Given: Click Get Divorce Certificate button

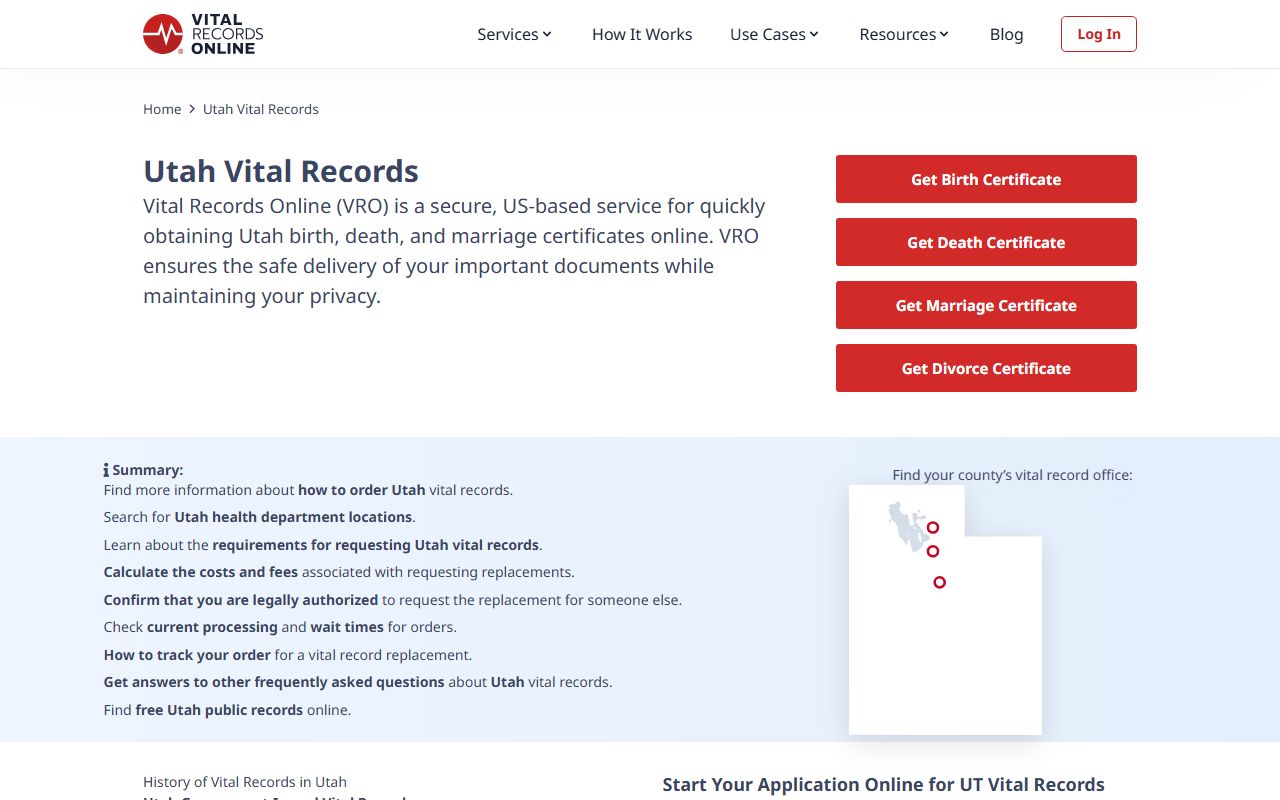Looking at the screenshot, I should pyautogui.click(x=986, y=368).
